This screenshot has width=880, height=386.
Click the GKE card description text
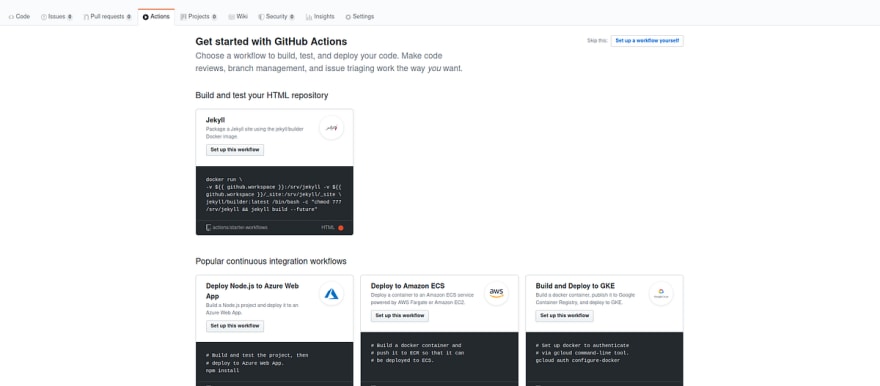tap(586, 298)
